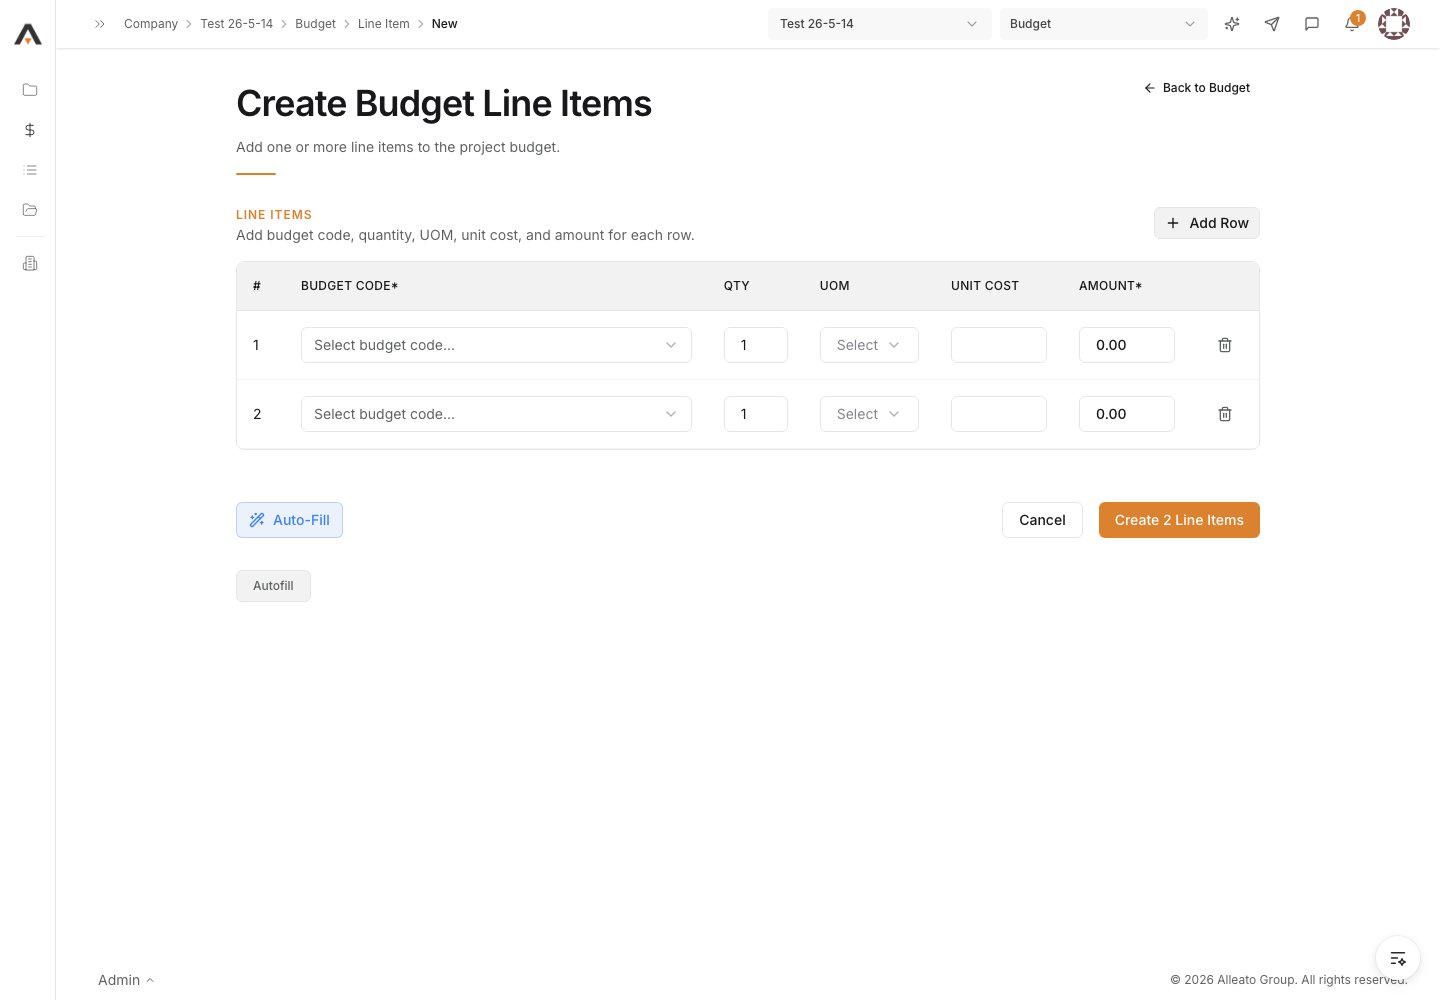Screen dimensions: 1440x1000
Task: Click the AMOUNT* column header
Action: pyautogui.click(x=1110, y=286)
